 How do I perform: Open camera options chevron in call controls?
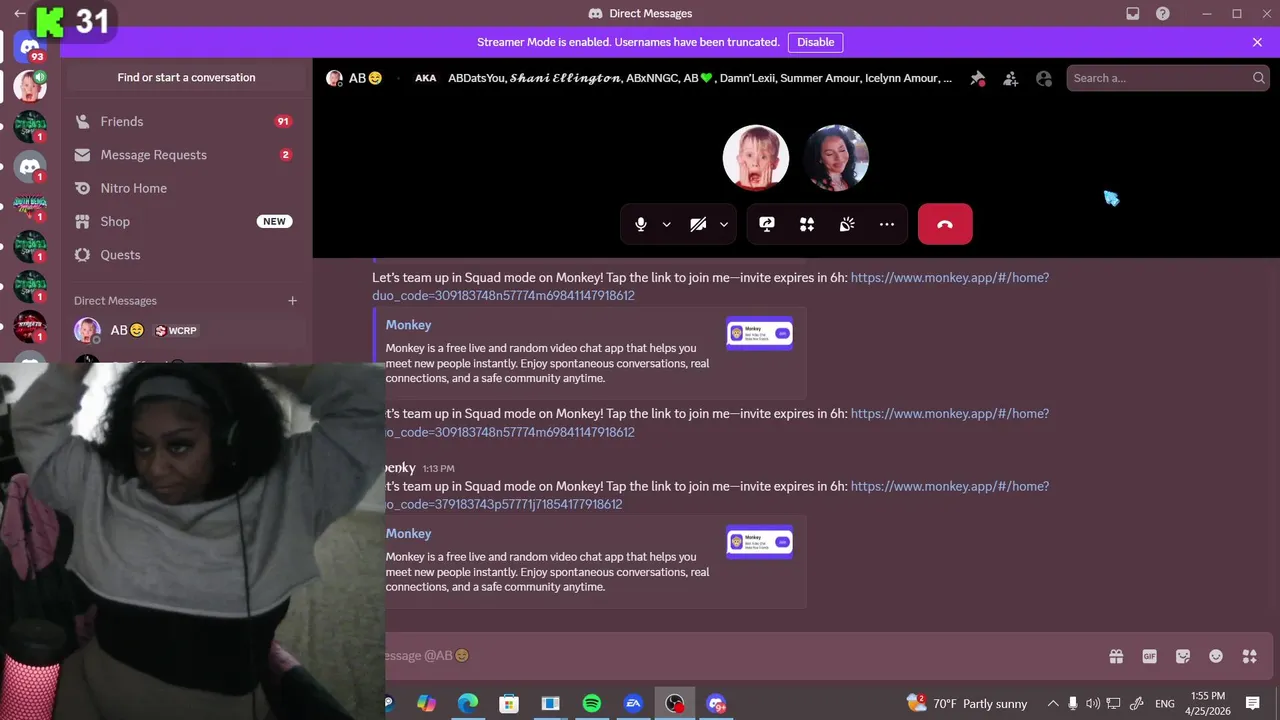click(x=724, y=224)
